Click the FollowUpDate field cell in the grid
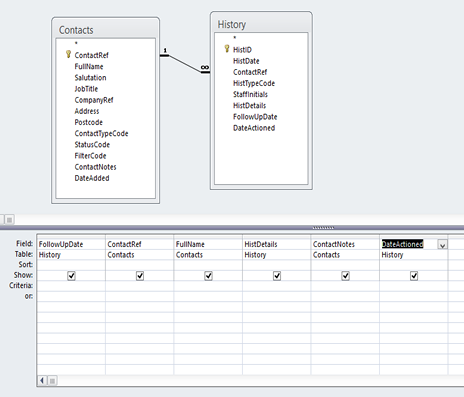Screen dimensions: 464x397 (71, 244)
